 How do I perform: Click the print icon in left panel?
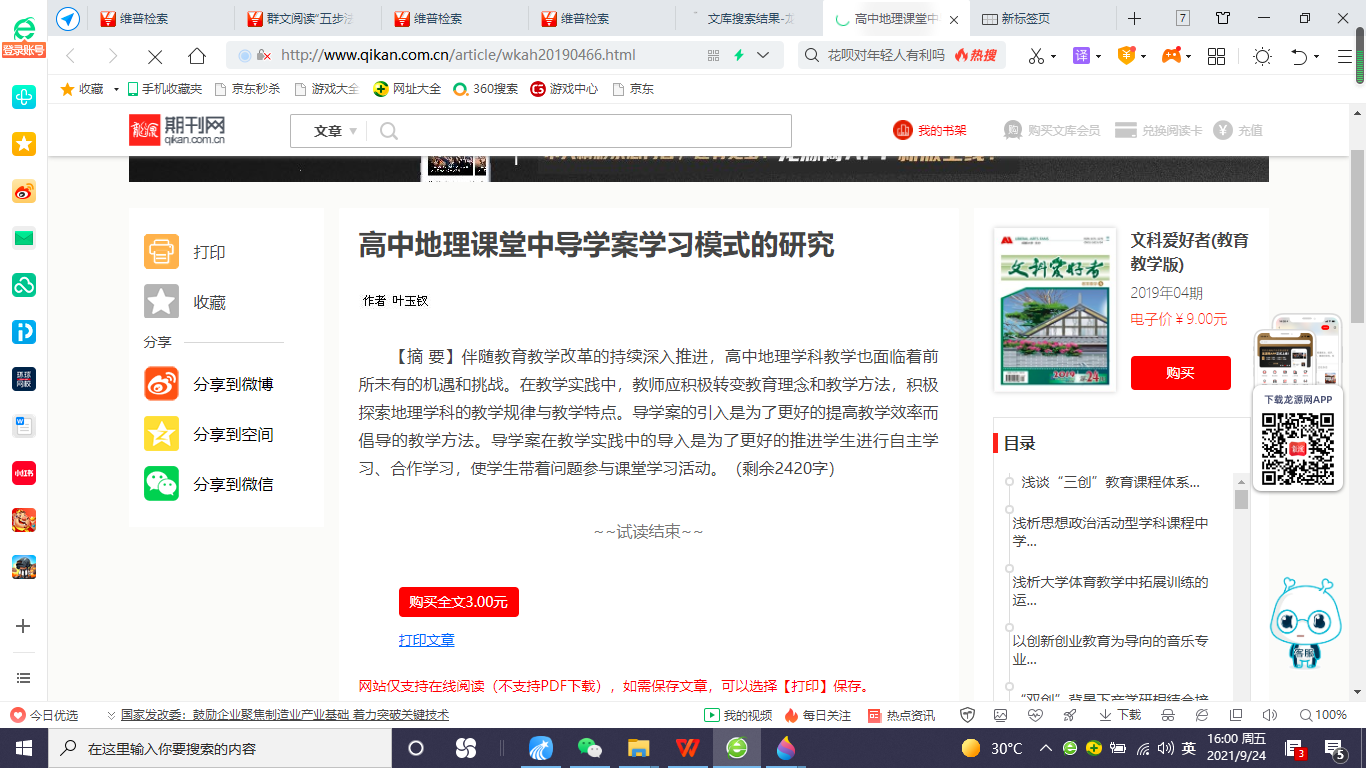pyautogui.click(x=161, y=252)
